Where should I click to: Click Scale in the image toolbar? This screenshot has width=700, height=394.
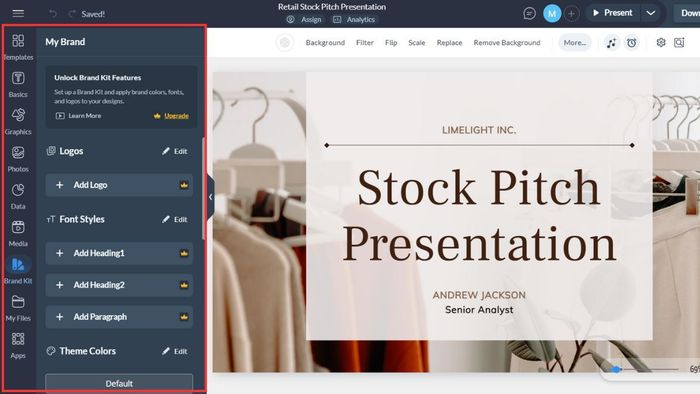click(x=417, y=43)
